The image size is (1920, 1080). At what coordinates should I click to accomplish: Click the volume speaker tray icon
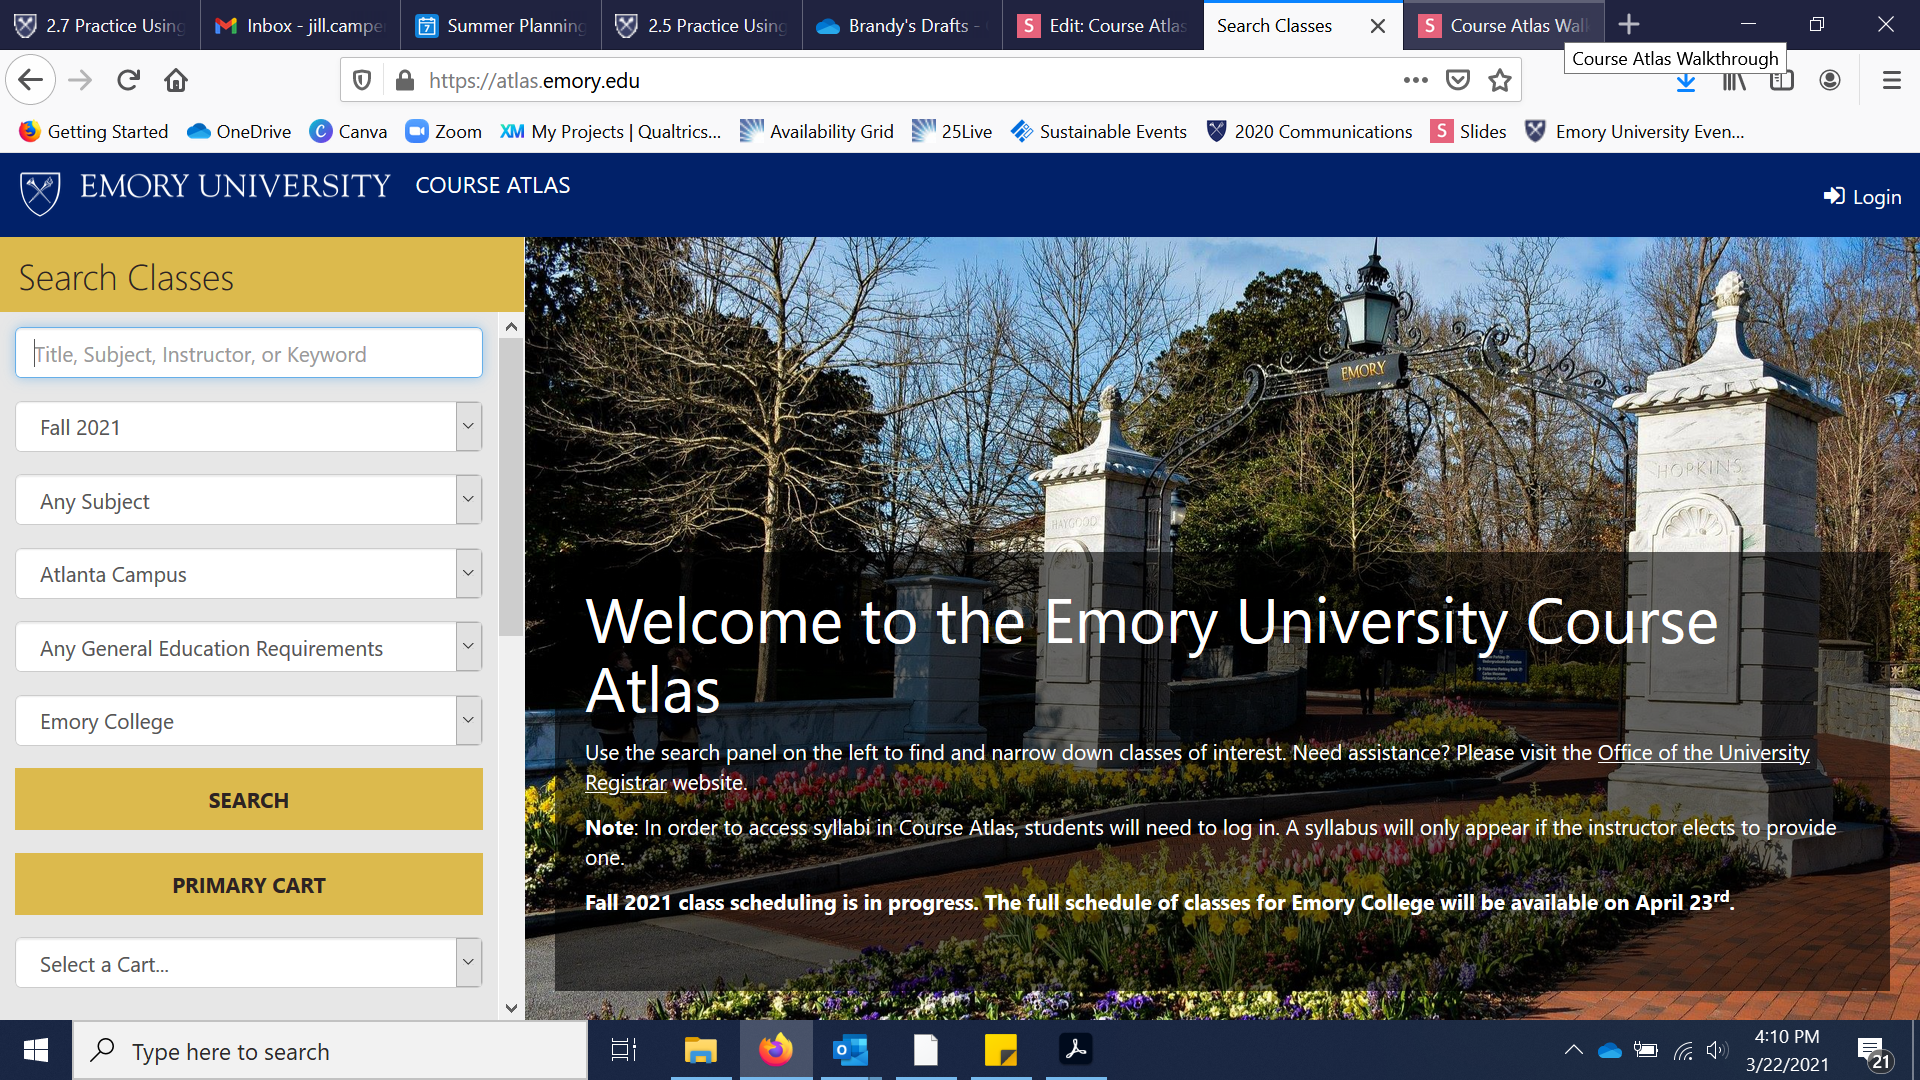(x=1717, y=1050)
